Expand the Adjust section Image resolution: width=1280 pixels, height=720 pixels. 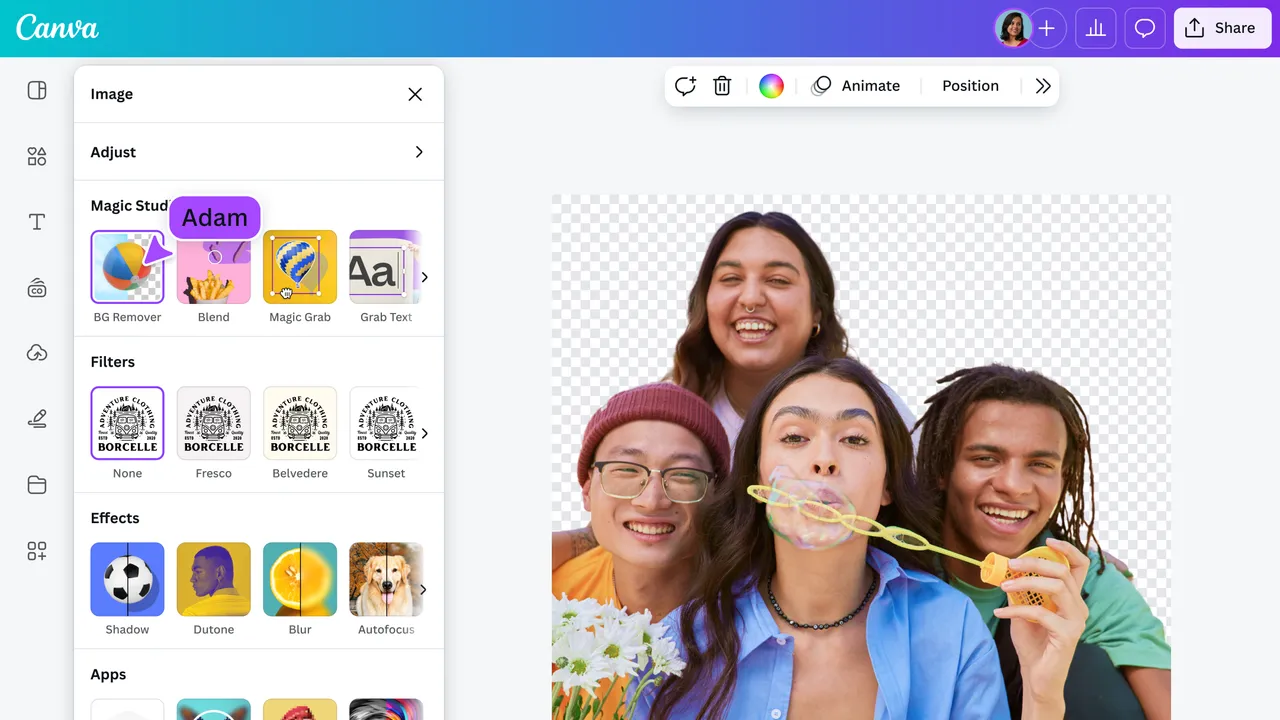point(259,152)
